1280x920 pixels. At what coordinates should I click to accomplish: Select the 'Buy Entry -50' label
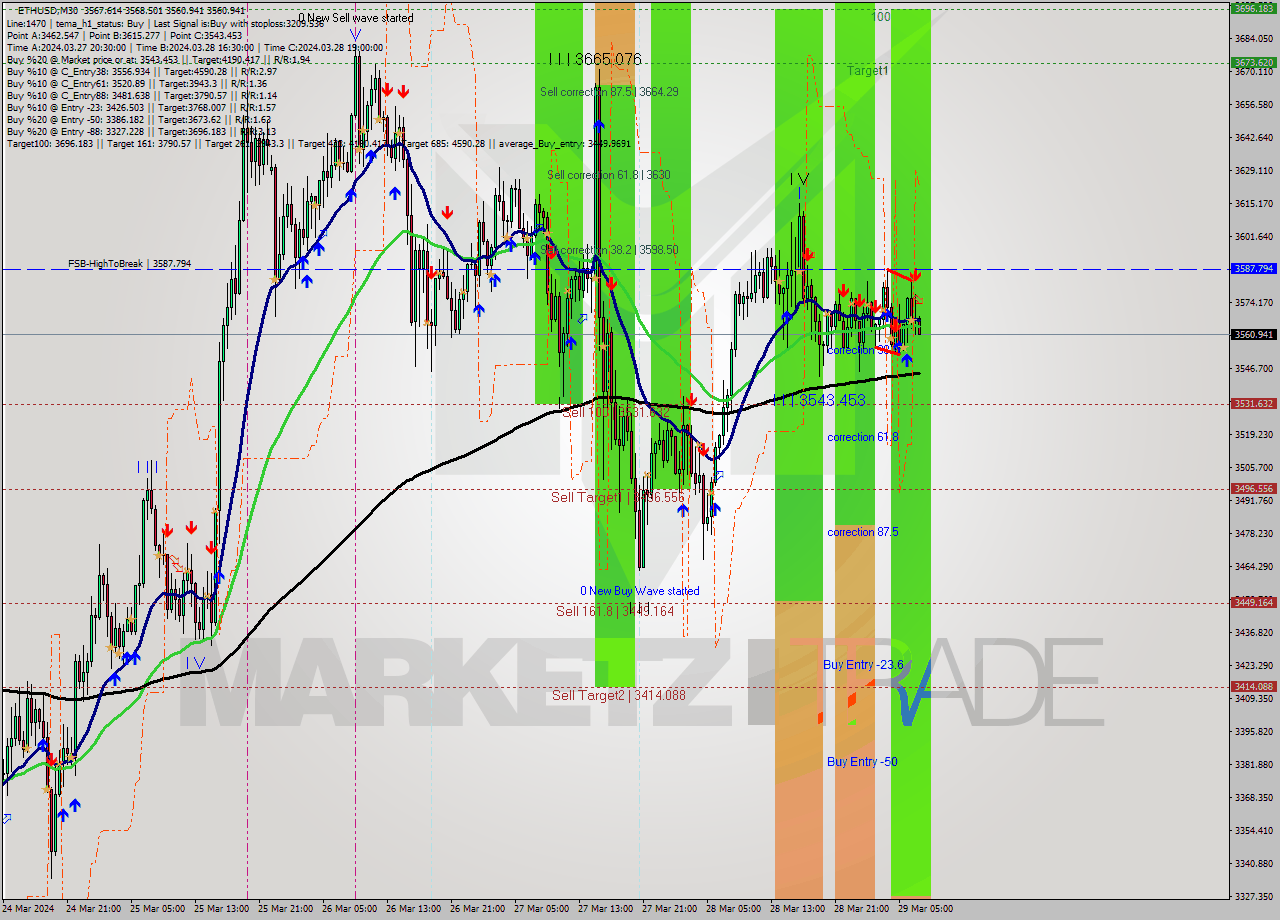pyautogui.click(x=862, y=762)
